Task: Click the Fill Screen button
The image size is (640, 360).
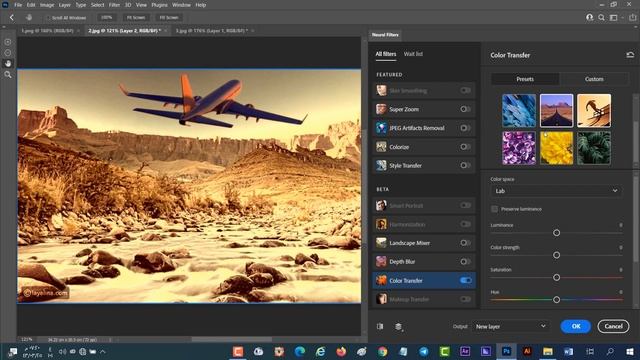Action: click(x=169, y=18)
